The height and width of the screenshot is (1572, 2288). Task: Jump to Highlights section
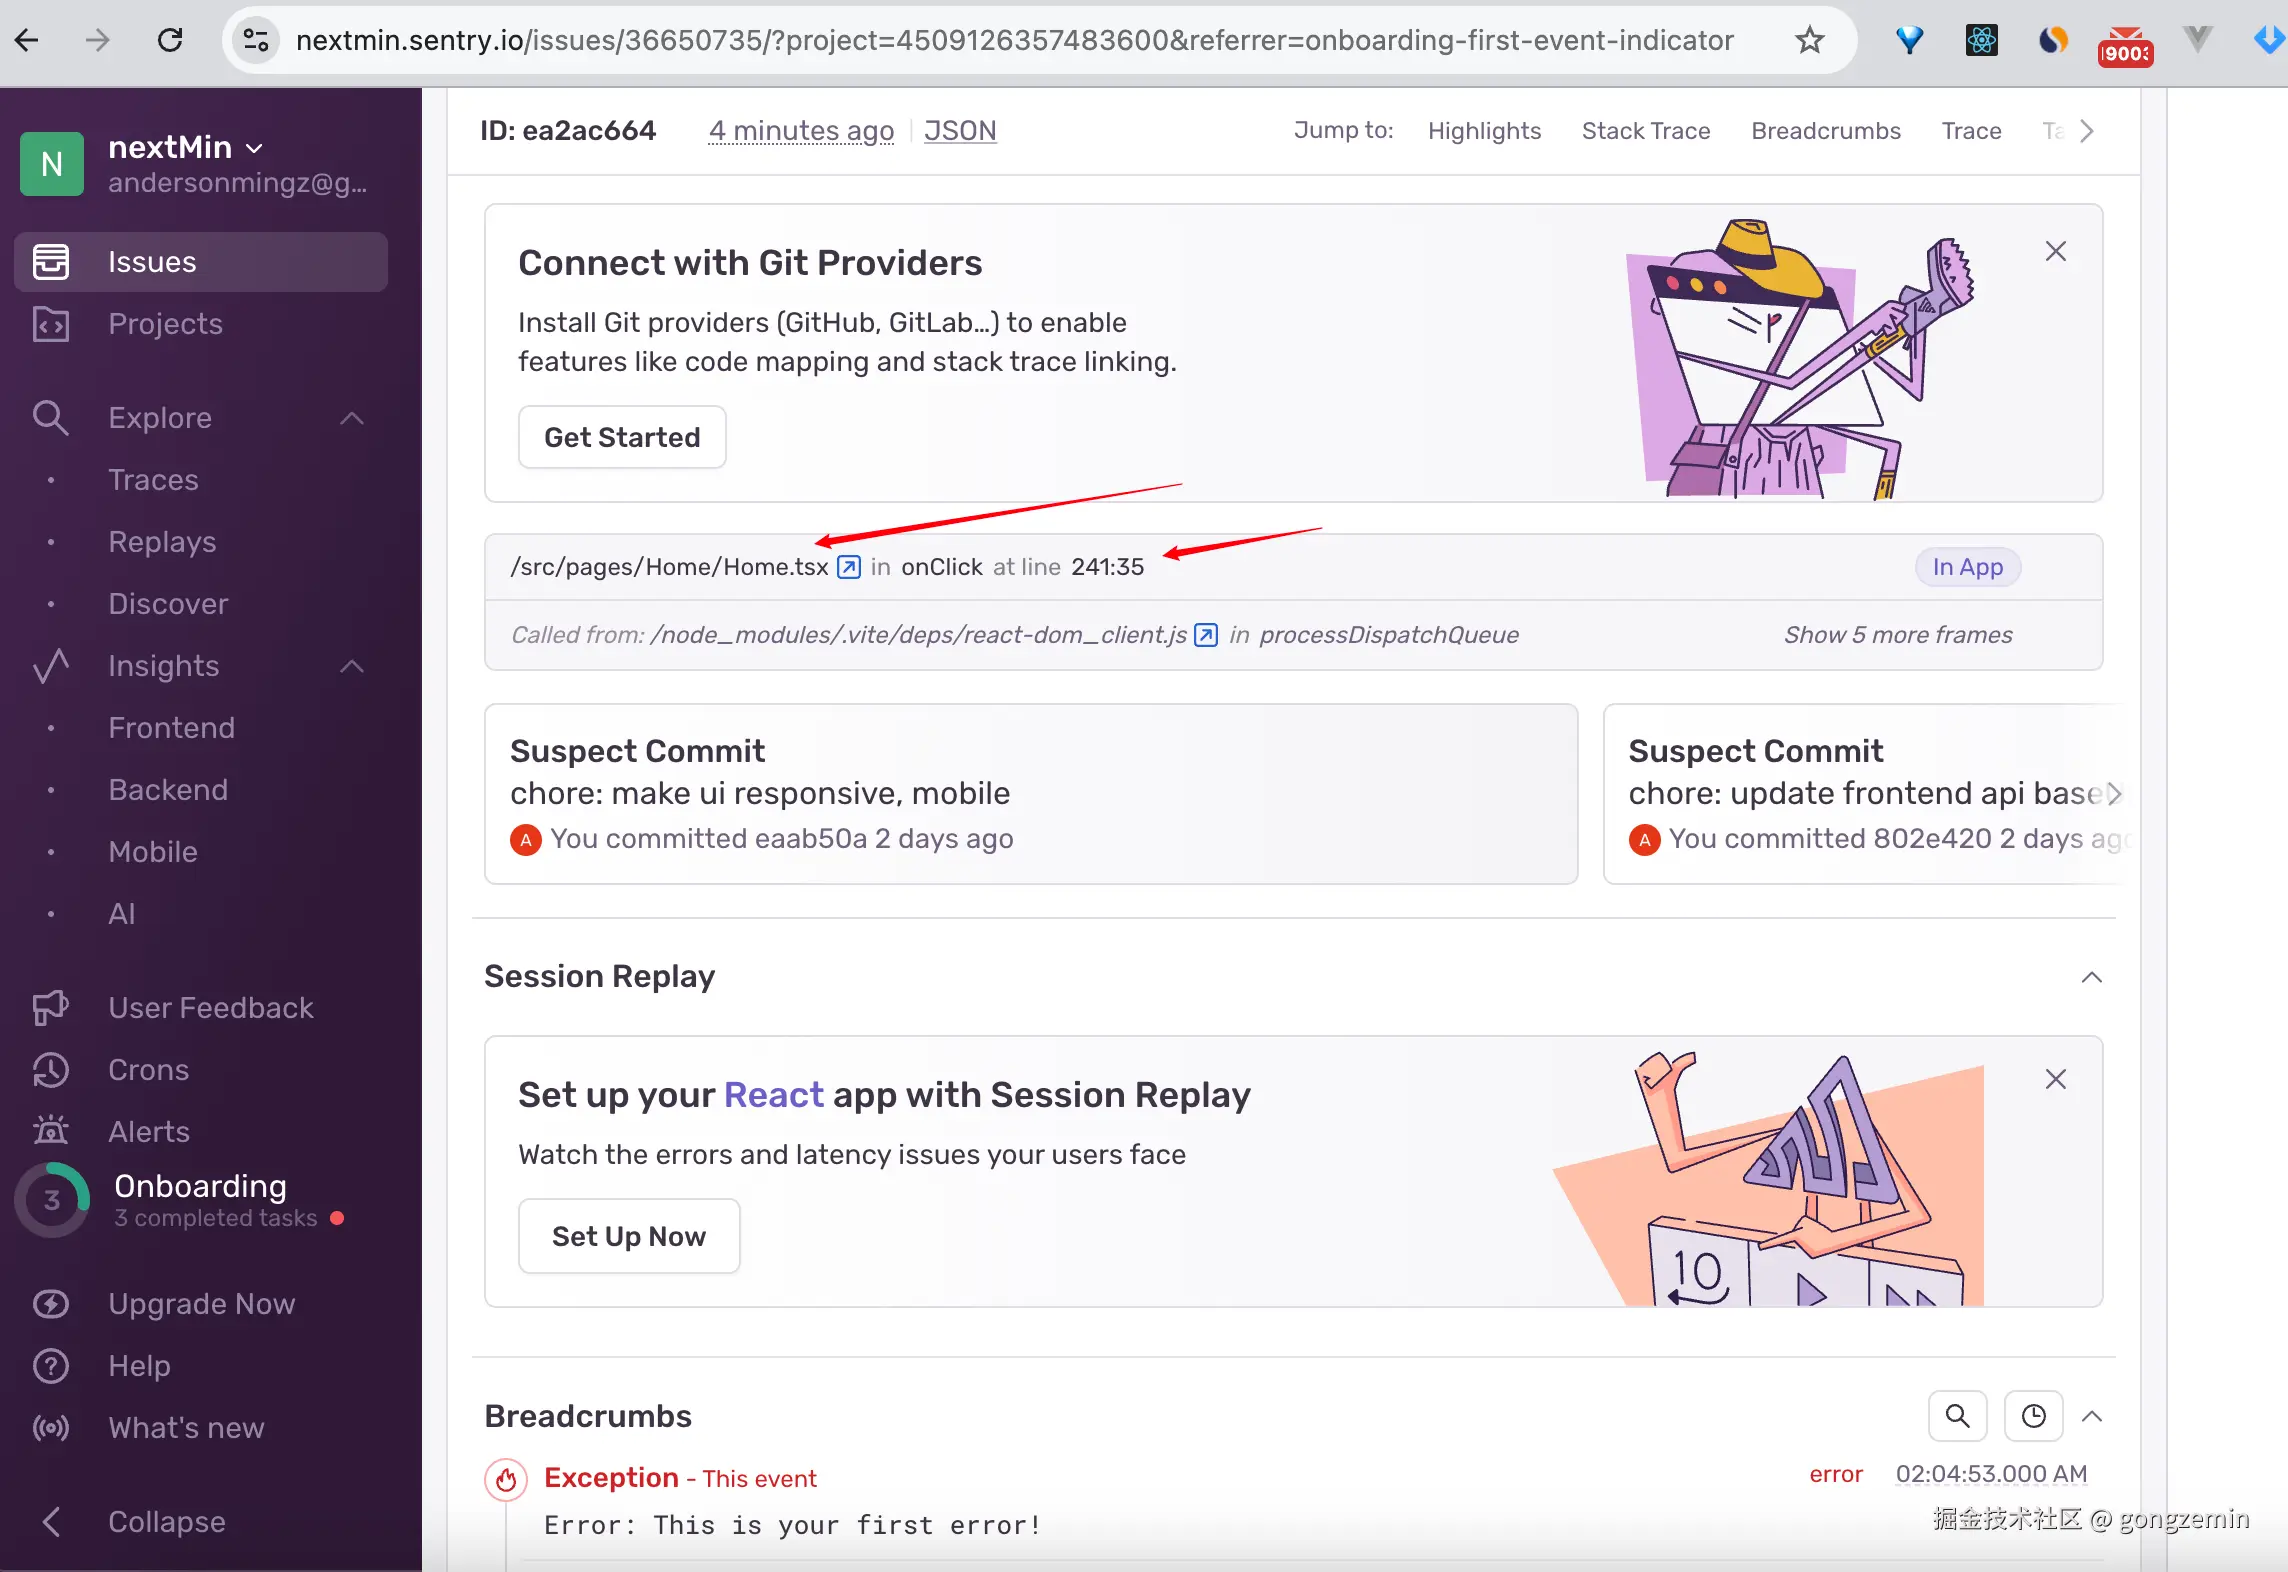[x=1484, y=131]
